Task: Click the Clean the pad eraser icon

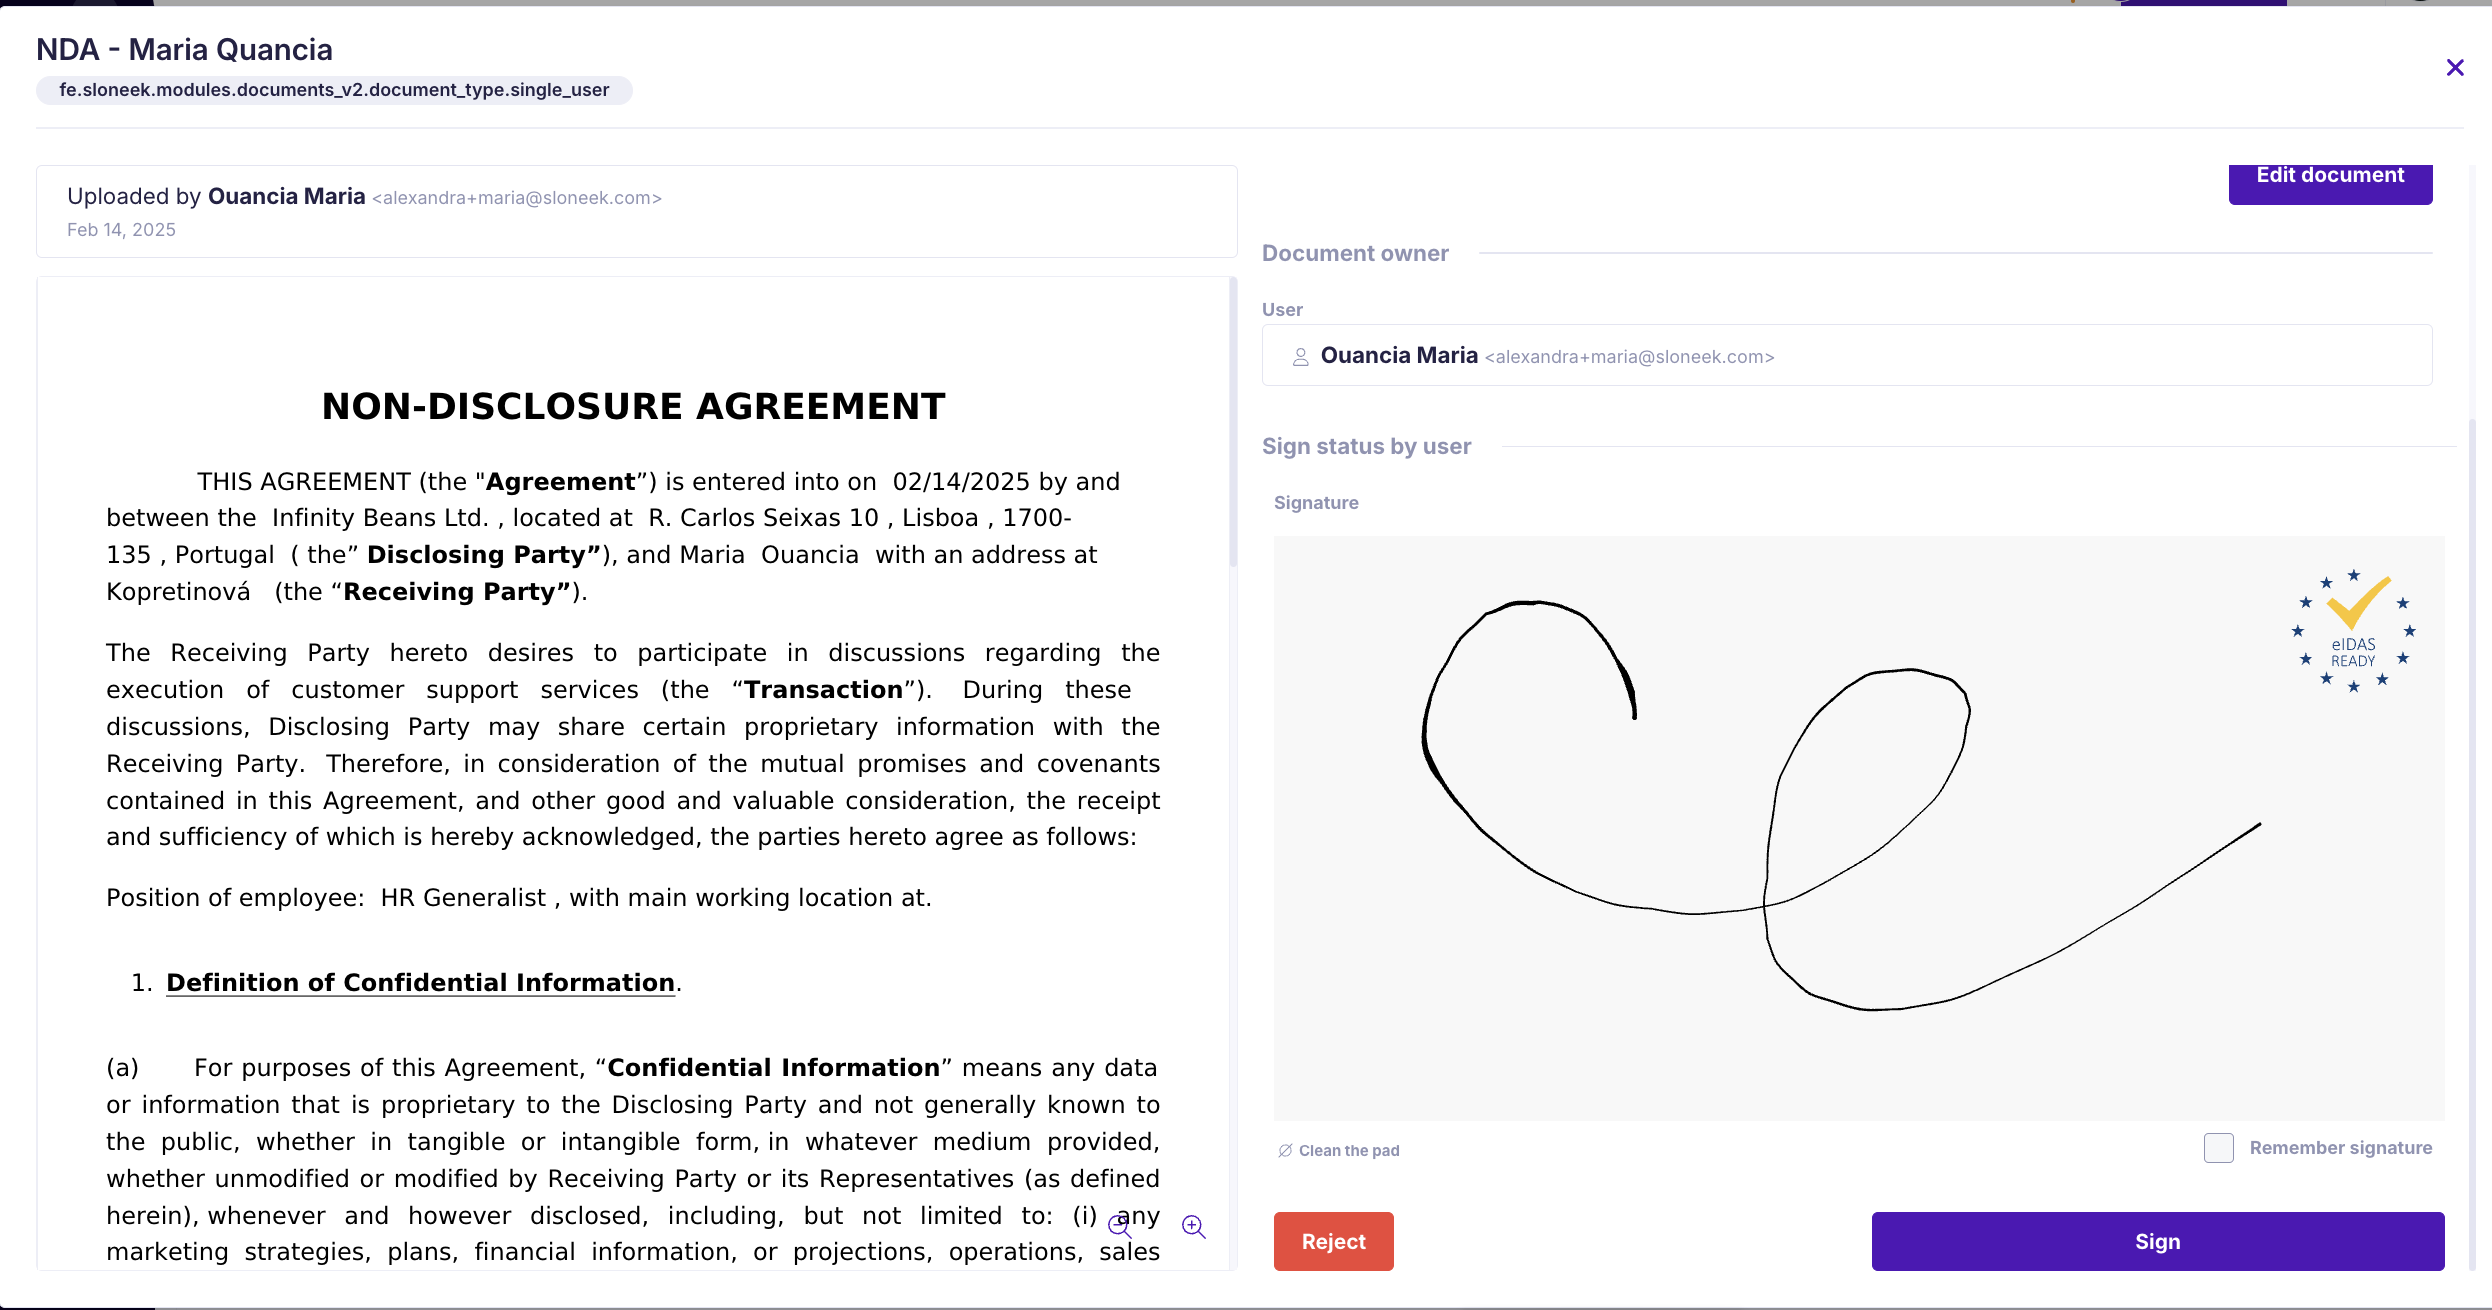Action: [x=1285, y=1150]
